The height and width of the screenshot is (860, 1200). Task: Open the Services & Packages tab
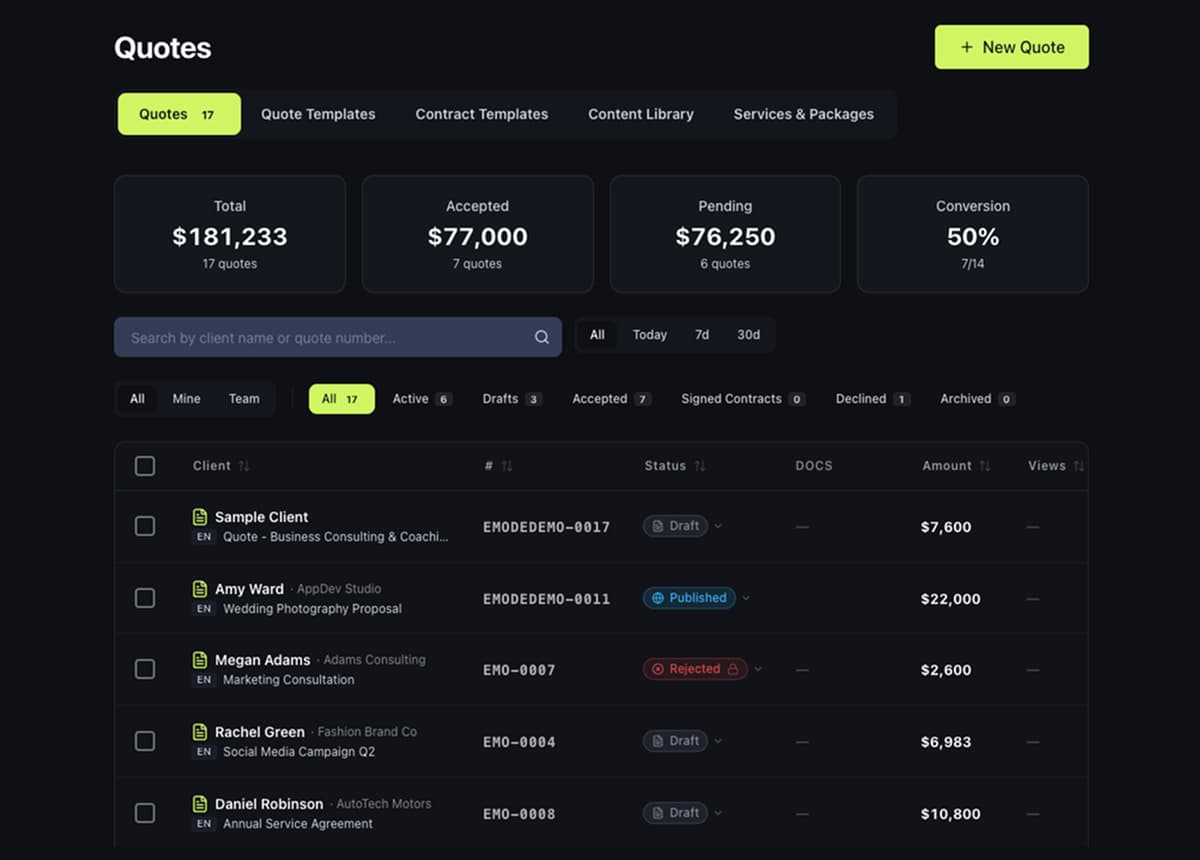[x=803, y=114]
